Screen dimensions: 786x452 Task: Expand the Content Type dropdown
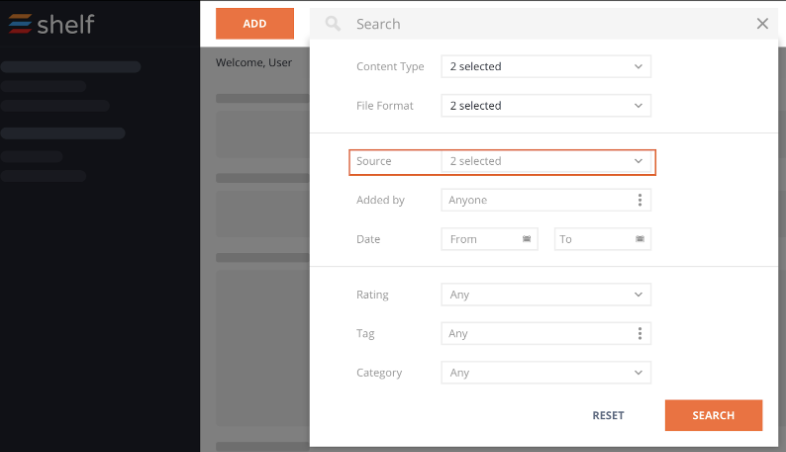coord(546,67)
